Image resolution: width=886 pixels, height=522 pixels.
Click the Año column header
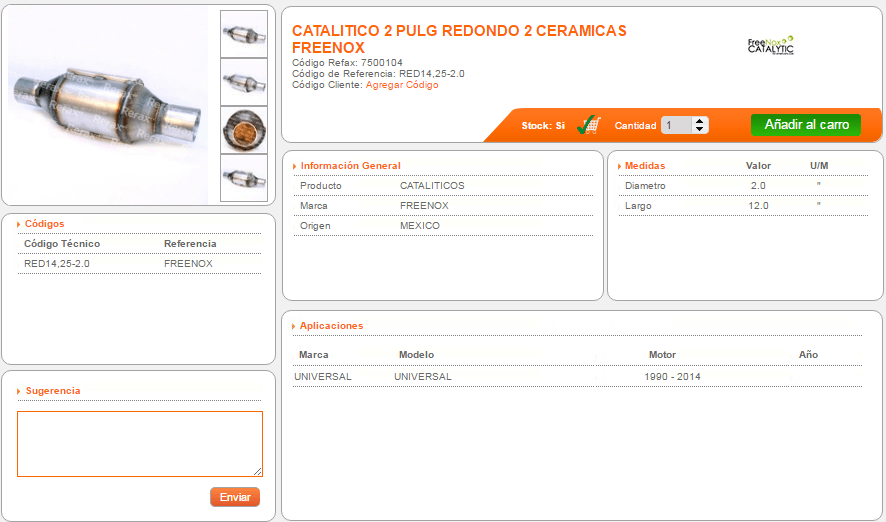click(808, 355)
